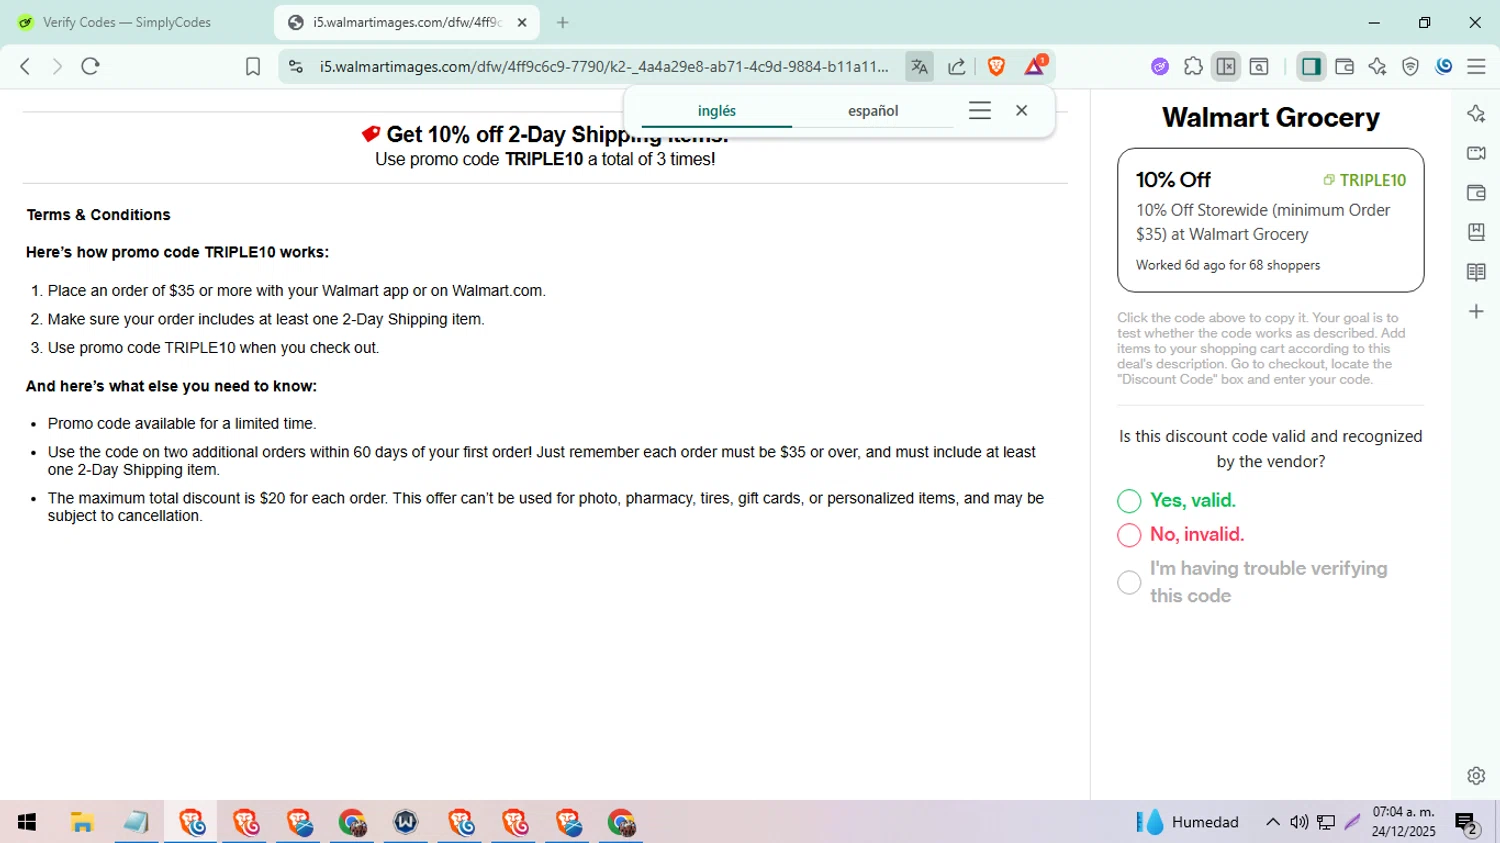Copy the TRIPLE10 code in the card
The height and width of the screenshot is (843, 1500).
click(1364, 180)
